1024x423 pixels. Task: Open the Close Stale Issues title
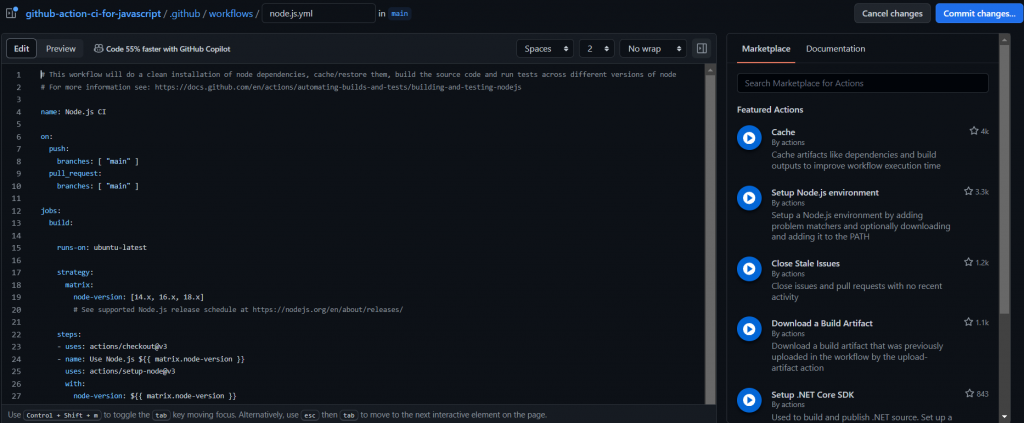[805, 263]
